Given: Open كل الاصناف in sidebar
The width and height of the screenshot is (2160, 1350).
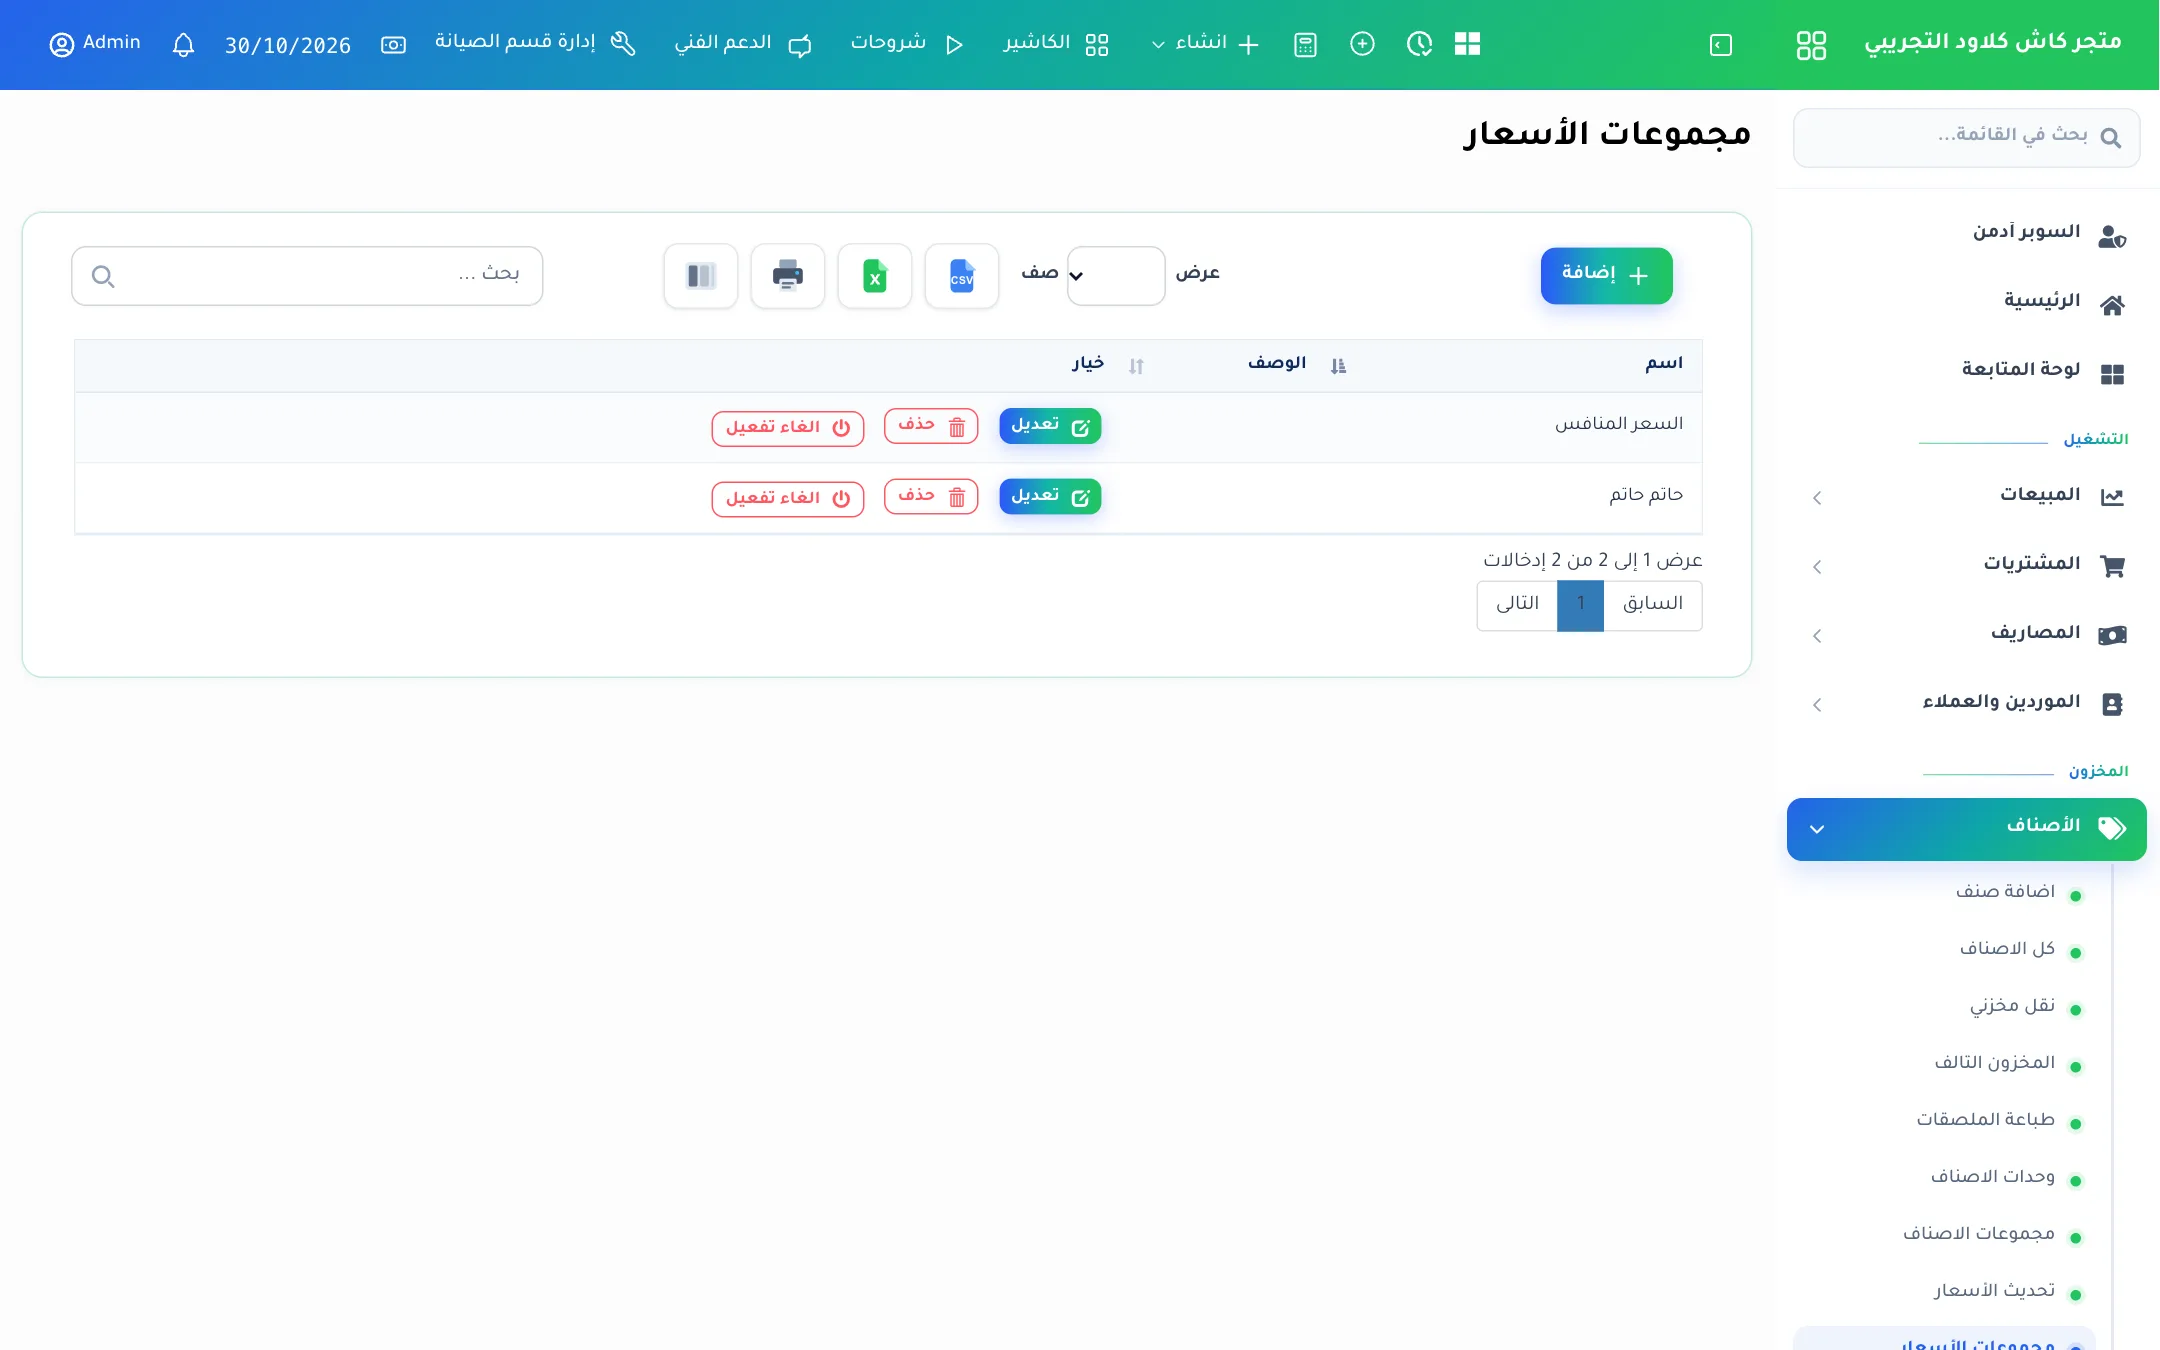Looking at the screenshot, I should 2007,949.
